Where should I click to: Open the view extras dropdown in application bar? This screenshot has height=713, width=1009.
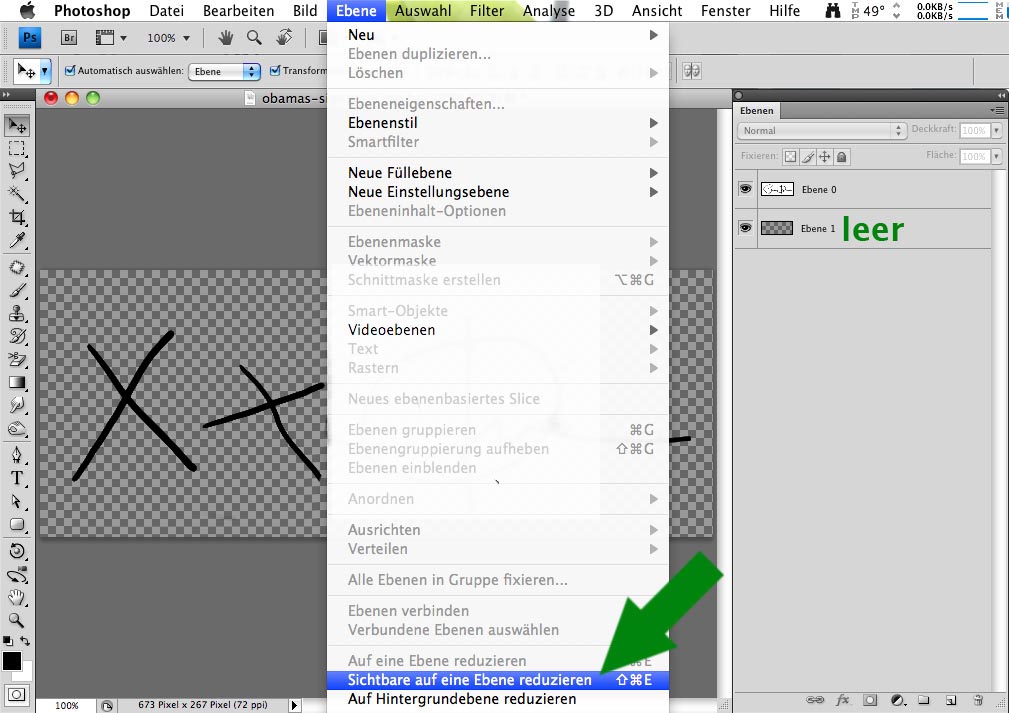tap(111, 38)
